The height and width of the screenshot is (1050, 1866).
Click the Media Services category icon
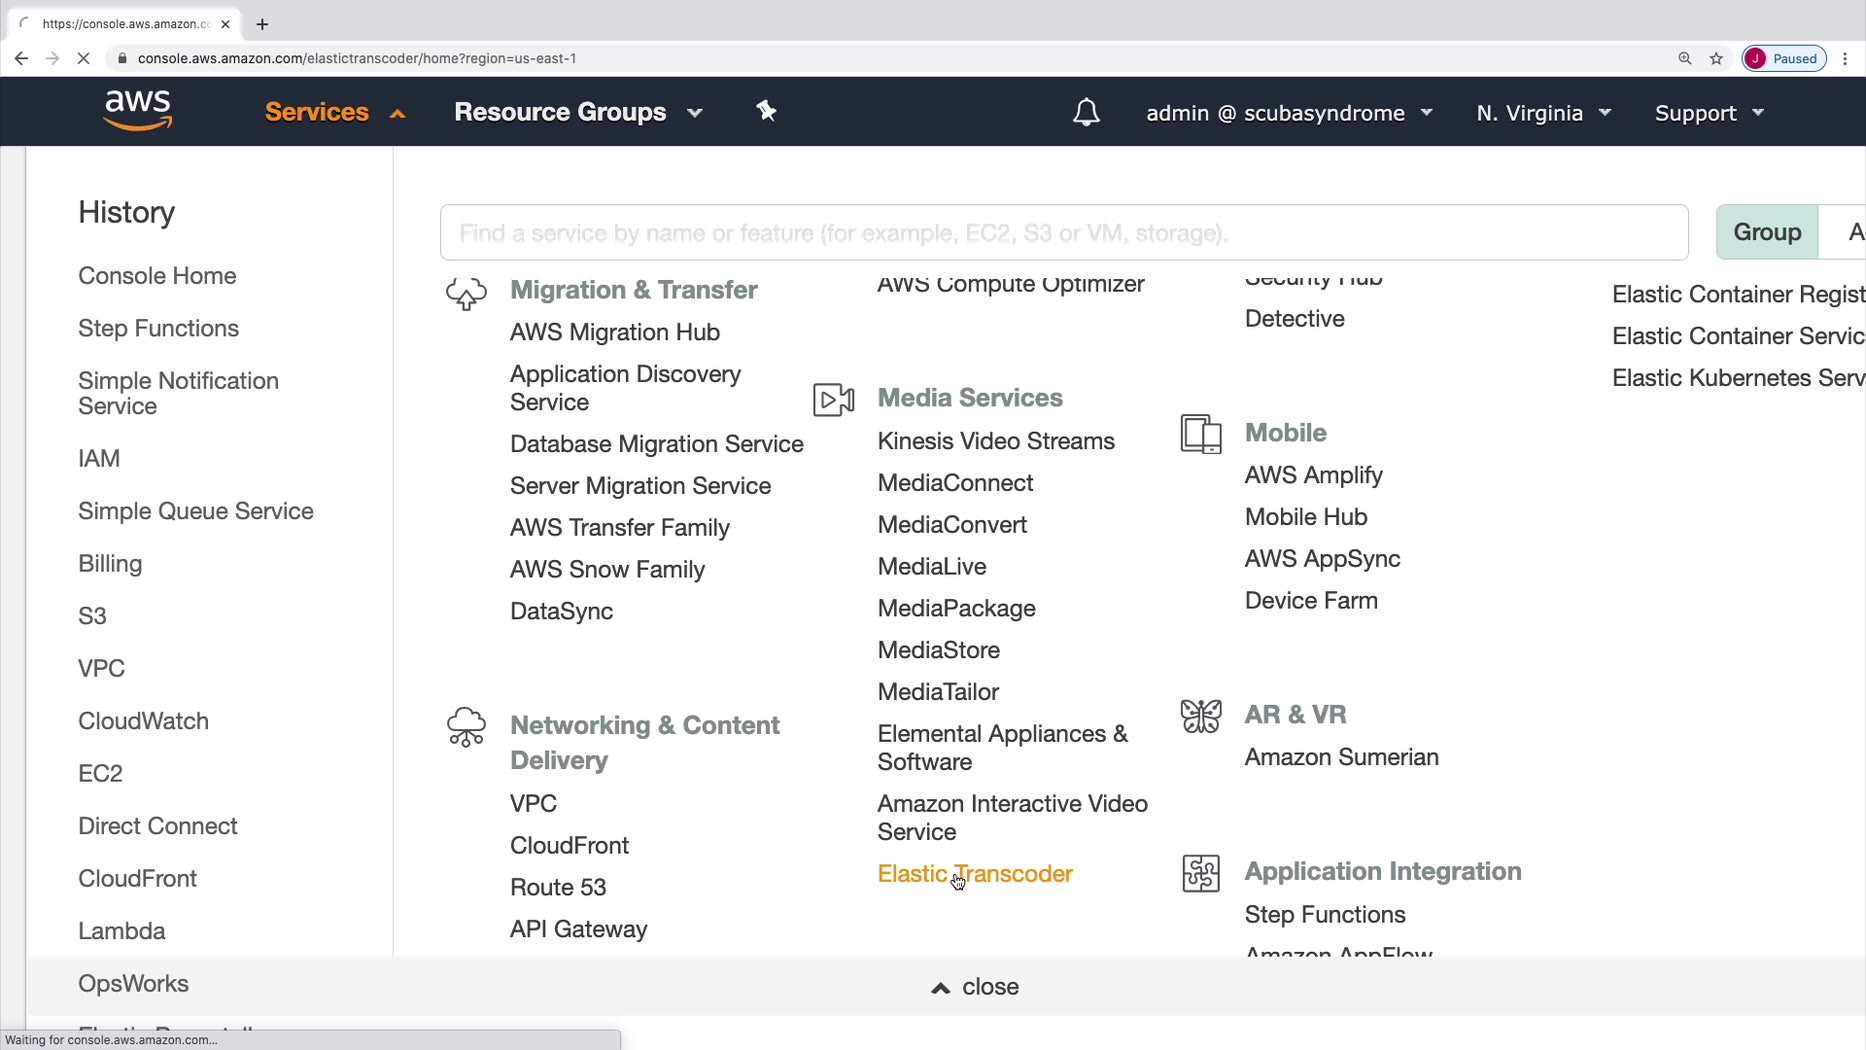(833, 399)
